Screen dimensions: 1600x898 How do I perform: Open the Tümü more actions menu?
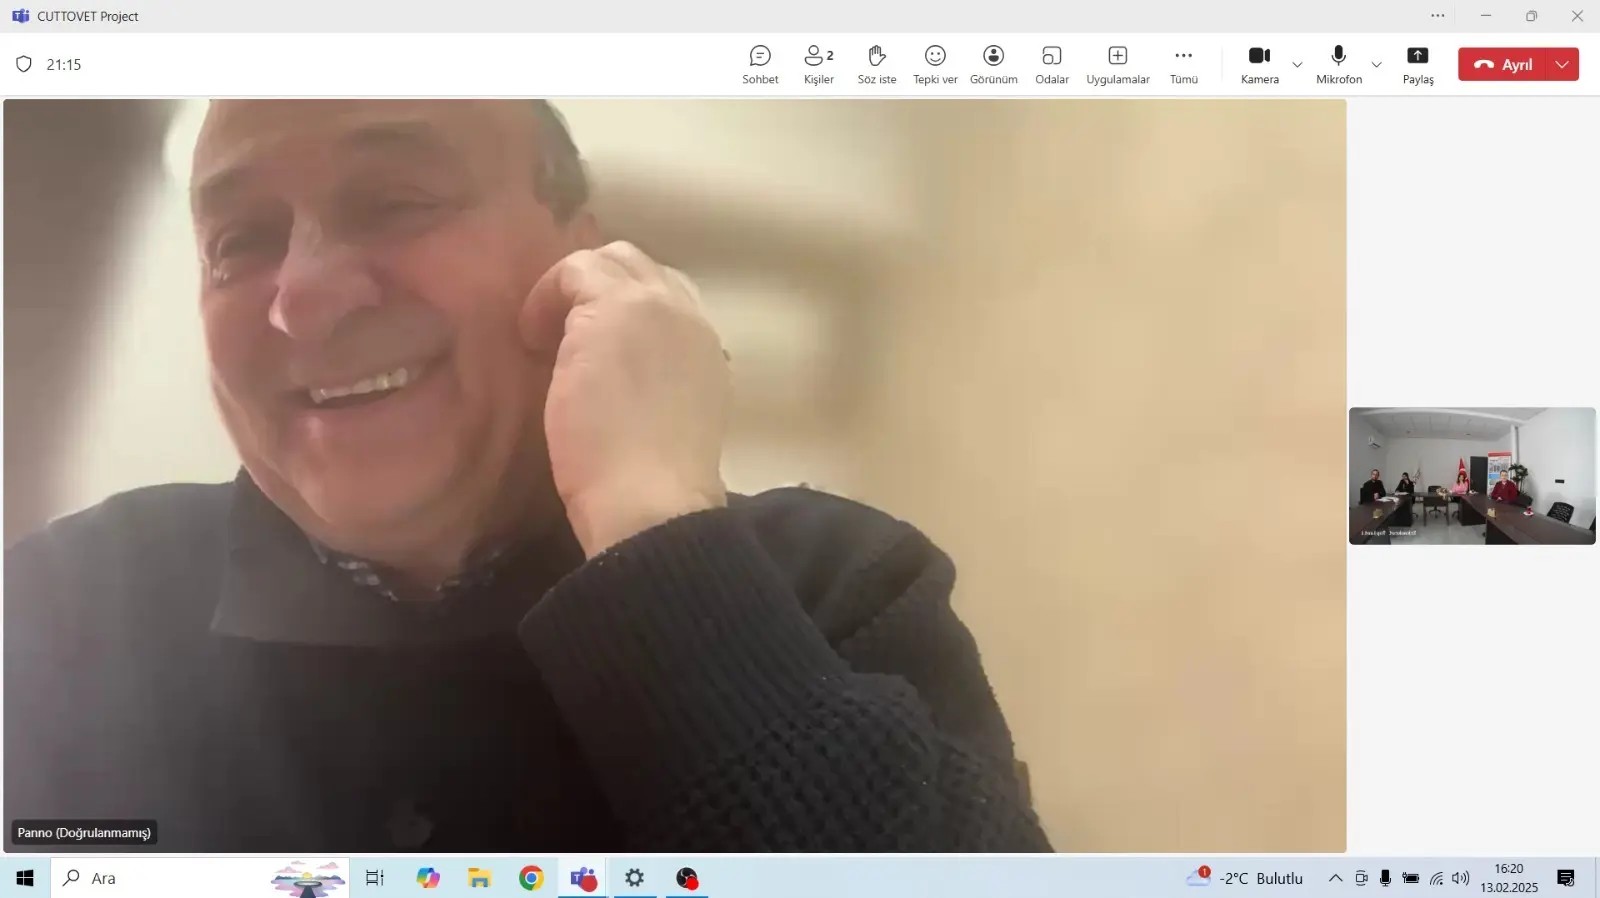(x=1183, y=64)
